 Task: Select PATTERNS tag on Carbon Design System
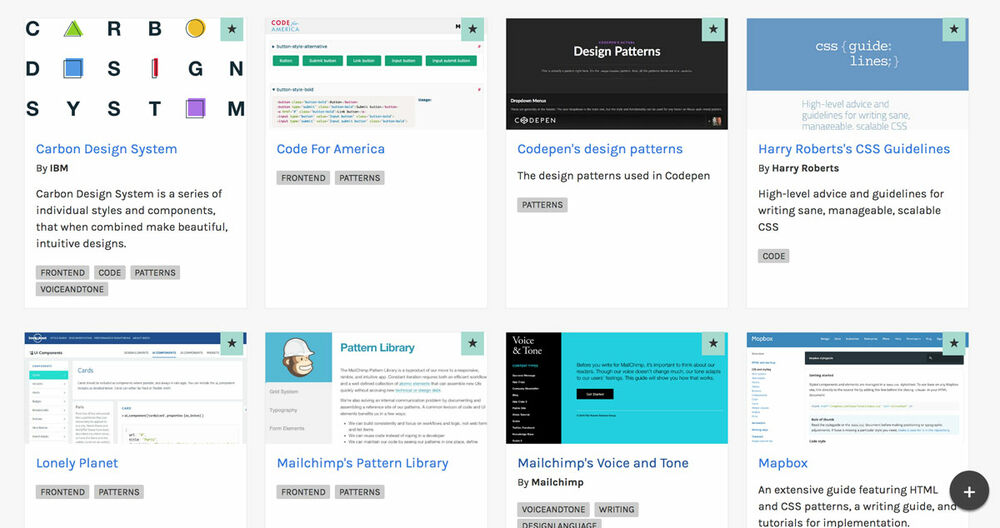[155, 273]
